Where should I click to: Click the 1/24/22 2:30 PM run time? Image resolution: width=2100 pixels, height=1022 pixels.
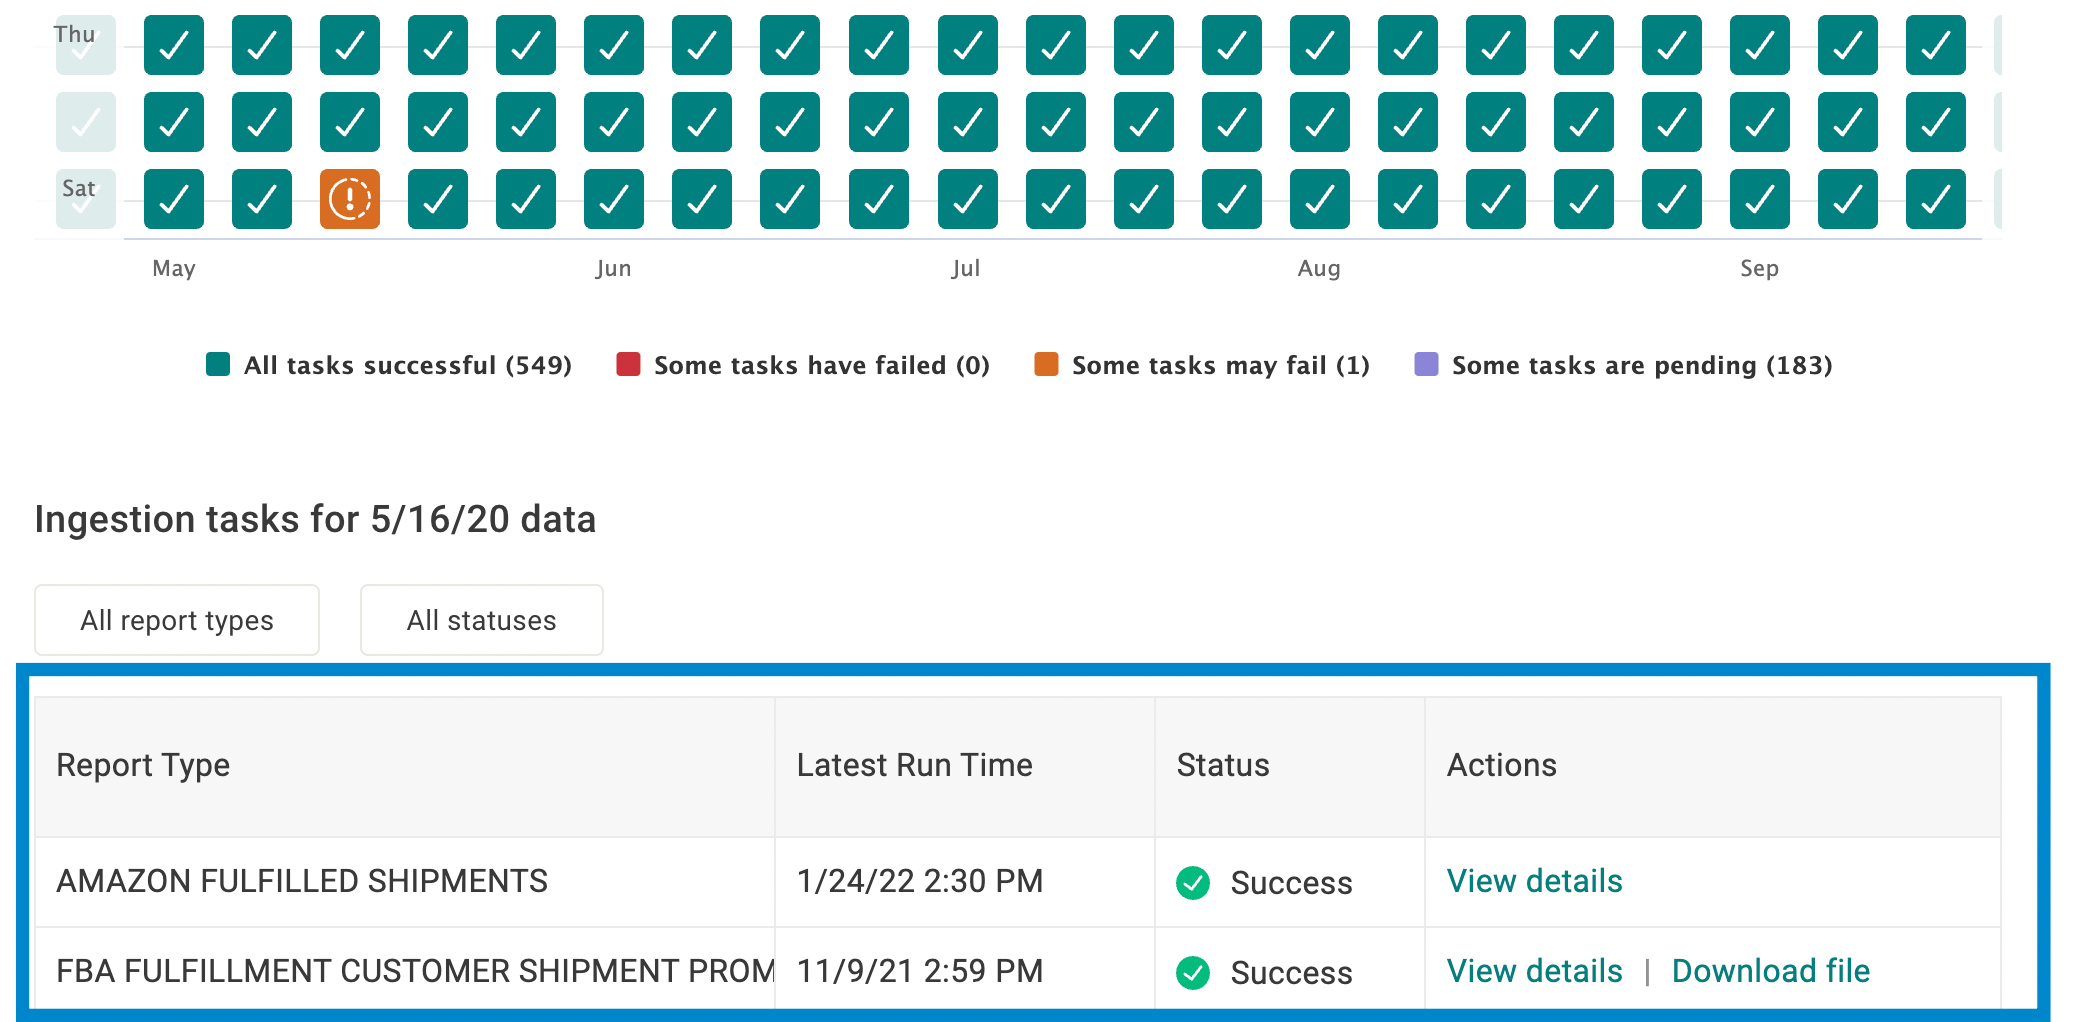(920, 881)
